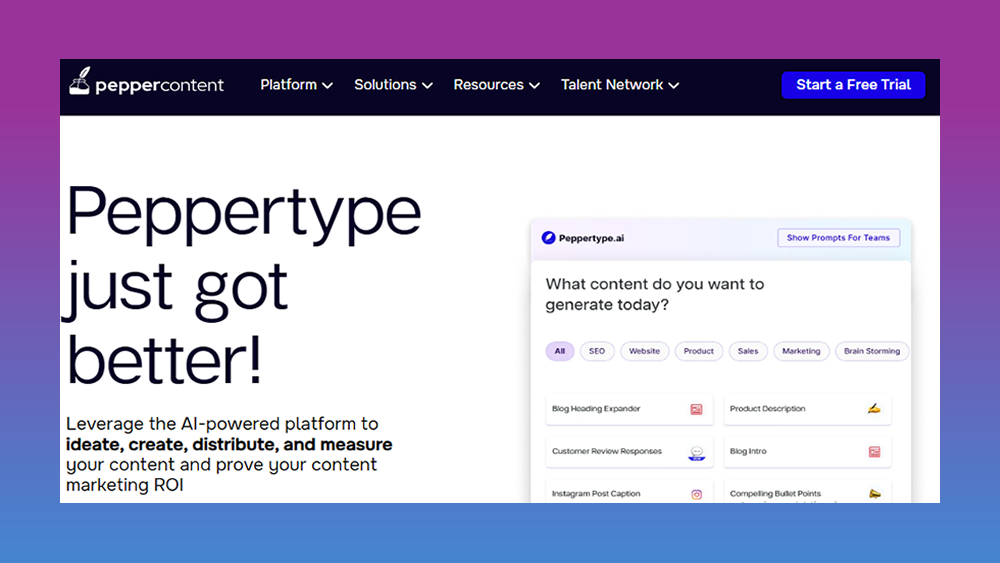Open the Instagram Post Caption card
The height and width of the screenshot is (563, 1000).
pyautogui.click(x=629, y=492)
